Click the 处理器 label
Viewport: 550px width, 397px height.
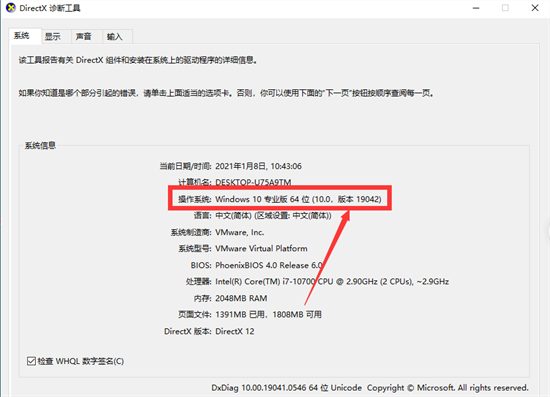point(199,282)
